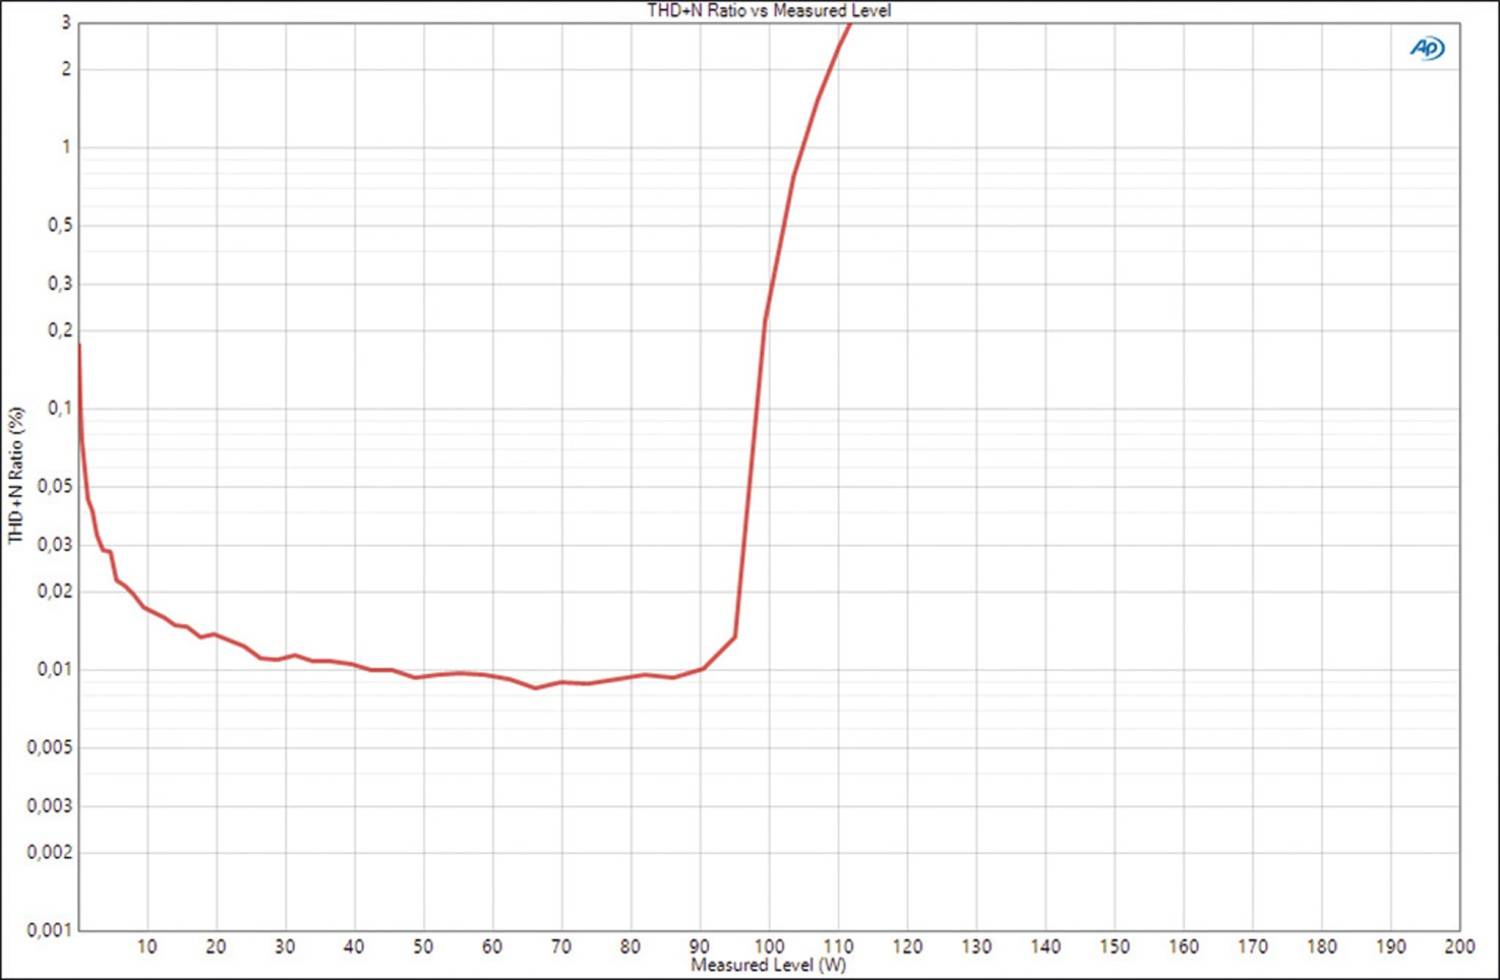Click the x-axis tick label '180'
The height and width of the screenshot is (980, 1500).
coord(1321,946)
